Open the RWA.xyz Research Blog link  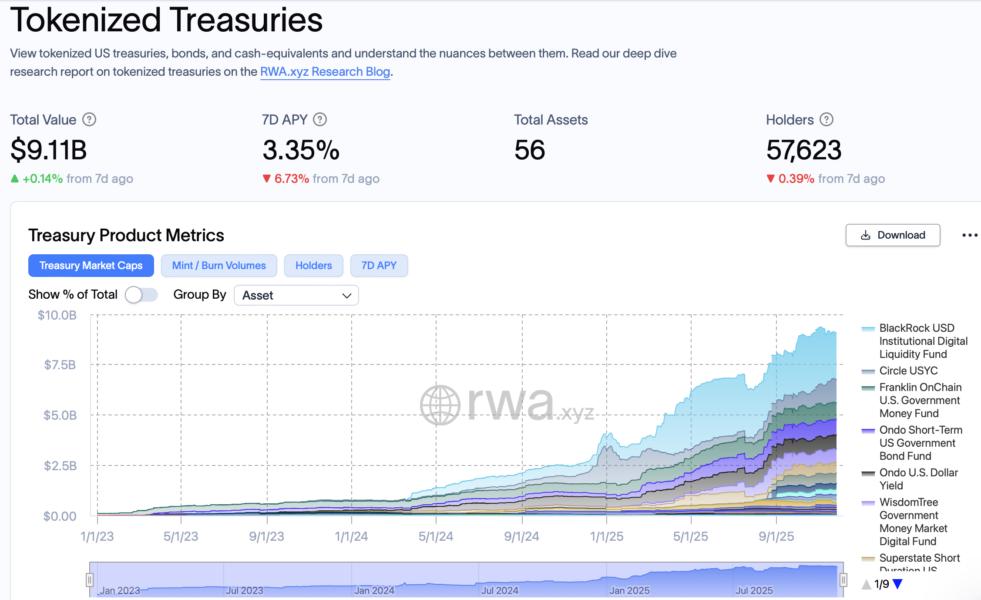click(325, 72)
